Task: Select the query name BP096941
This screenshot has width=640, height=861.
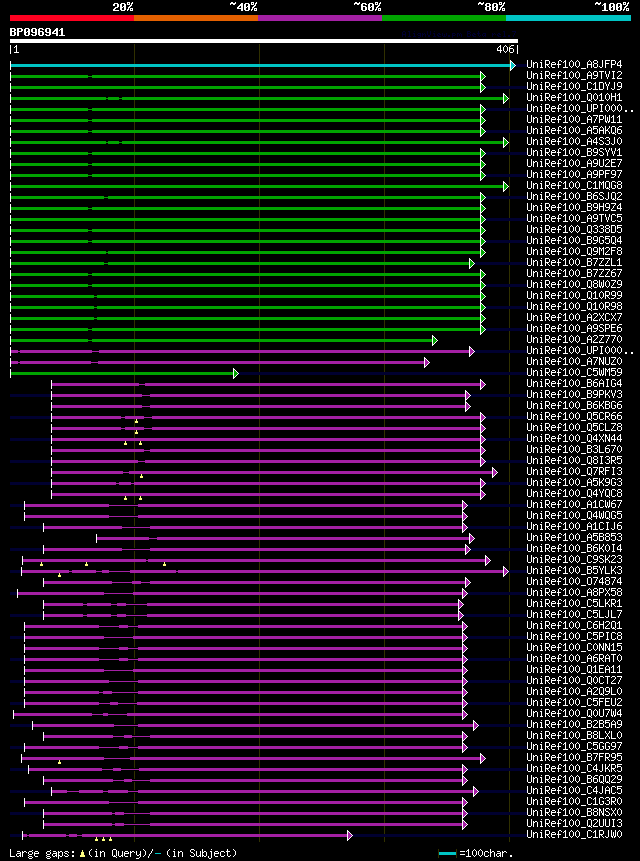Action: [x=37, y=32]
